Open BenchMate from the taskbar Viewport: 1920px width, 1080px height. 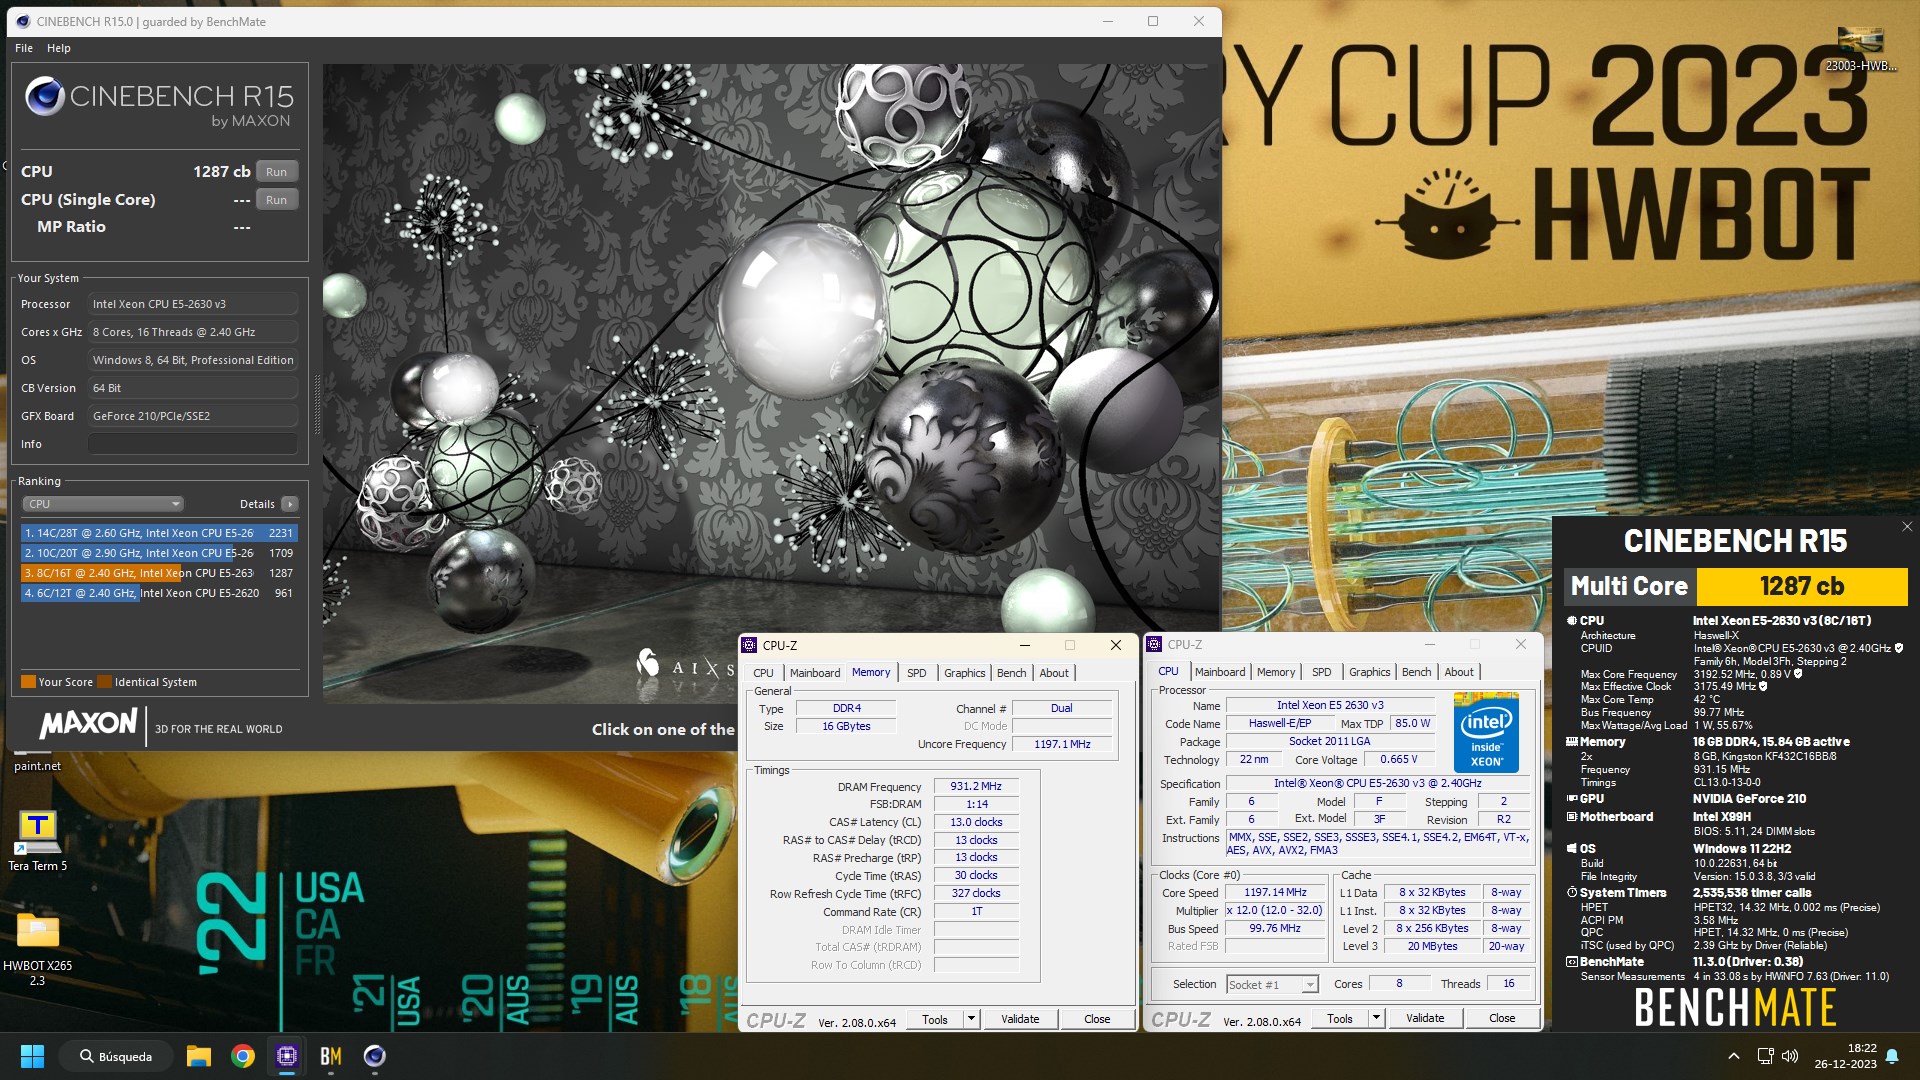coord(331,1056)
